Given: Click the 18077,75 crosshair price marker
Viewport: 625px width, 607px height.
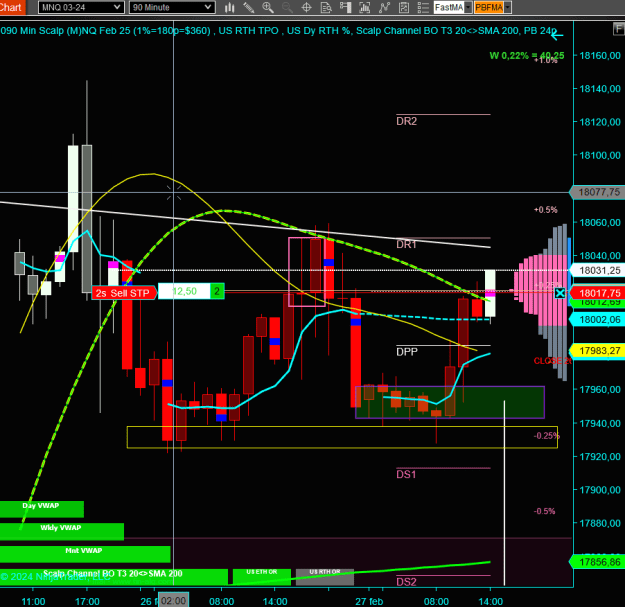Looking at the screenshot, I should click(597, 193).
